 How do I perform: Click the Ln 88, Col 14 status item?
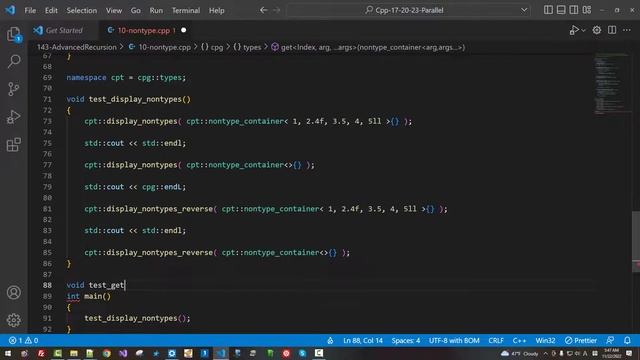click(363, 340)
